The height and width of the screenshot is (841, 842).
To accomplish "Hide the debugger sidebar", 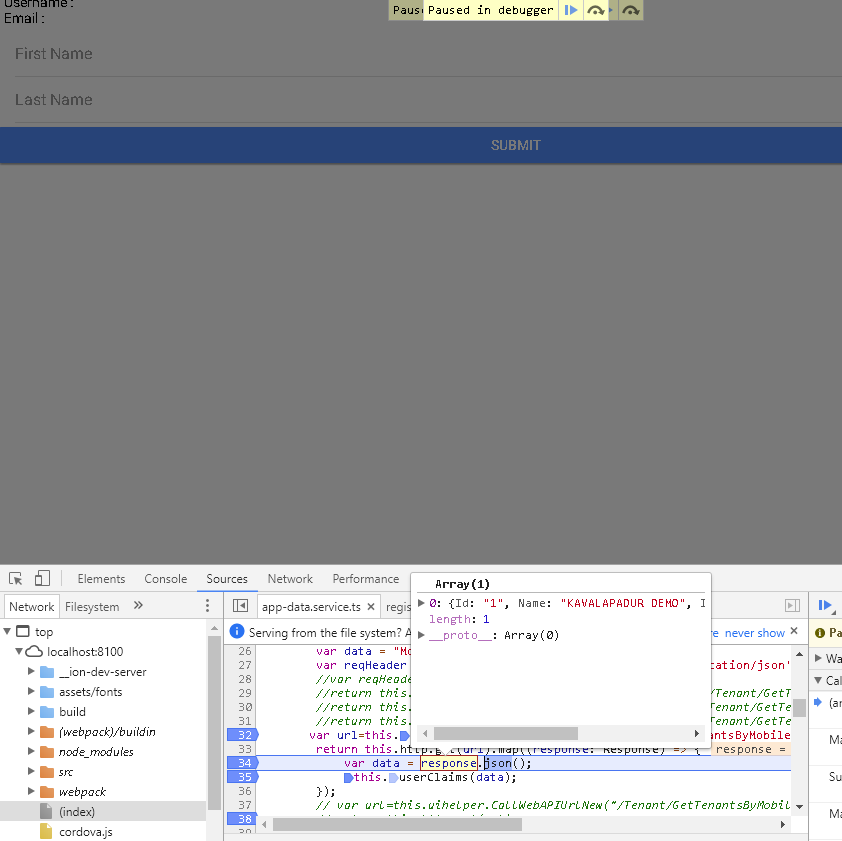I will (x=792, y=606).
